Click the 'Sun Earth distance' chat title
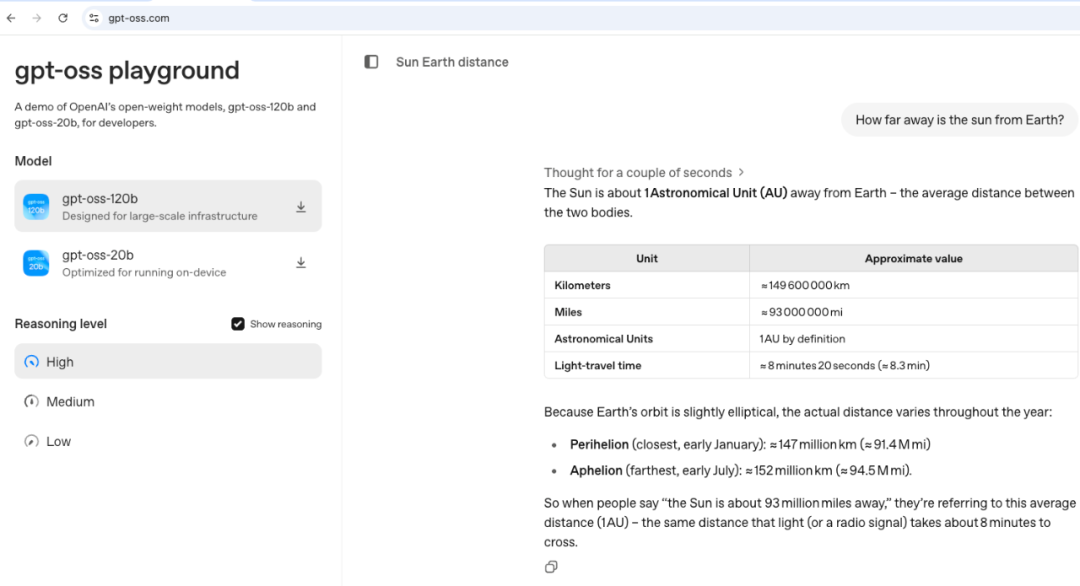1080x586 pixels. coord(452,62)
